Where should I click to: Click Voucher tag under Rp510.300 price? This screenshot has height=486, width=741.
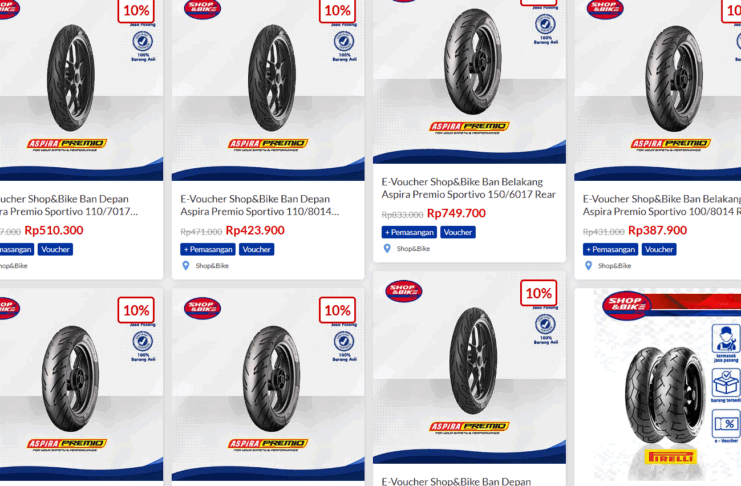(55, 249)
